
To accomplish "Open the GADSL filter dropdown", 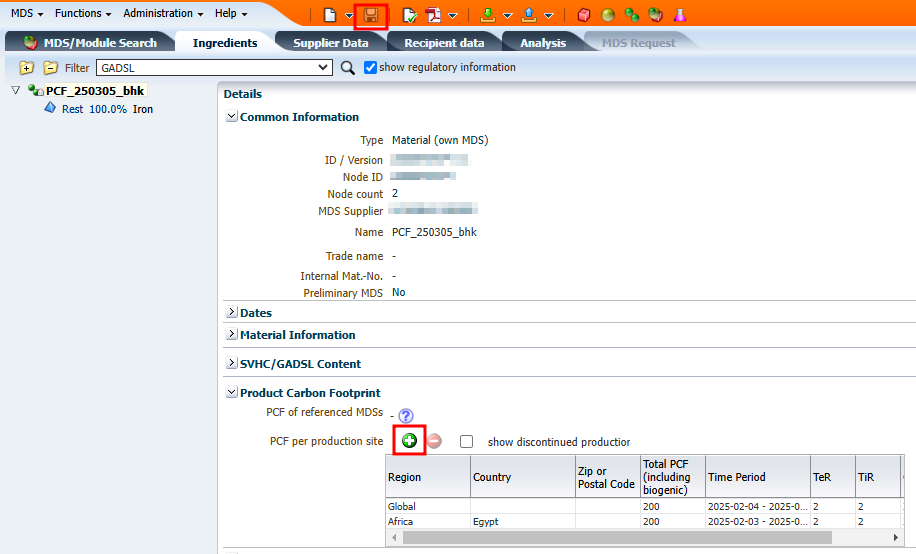I will click(x=214, y=68).
